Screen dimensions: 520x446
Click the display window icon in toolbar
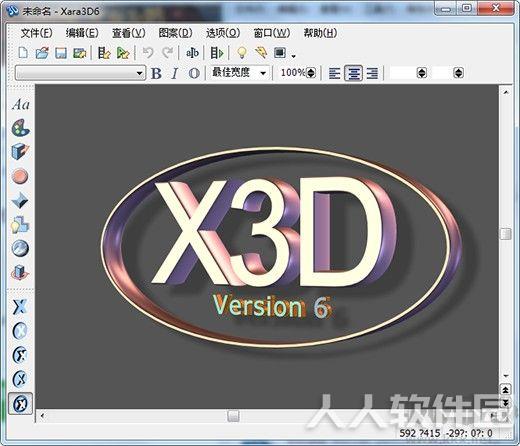pyautogui.click(x=280, y=53)
